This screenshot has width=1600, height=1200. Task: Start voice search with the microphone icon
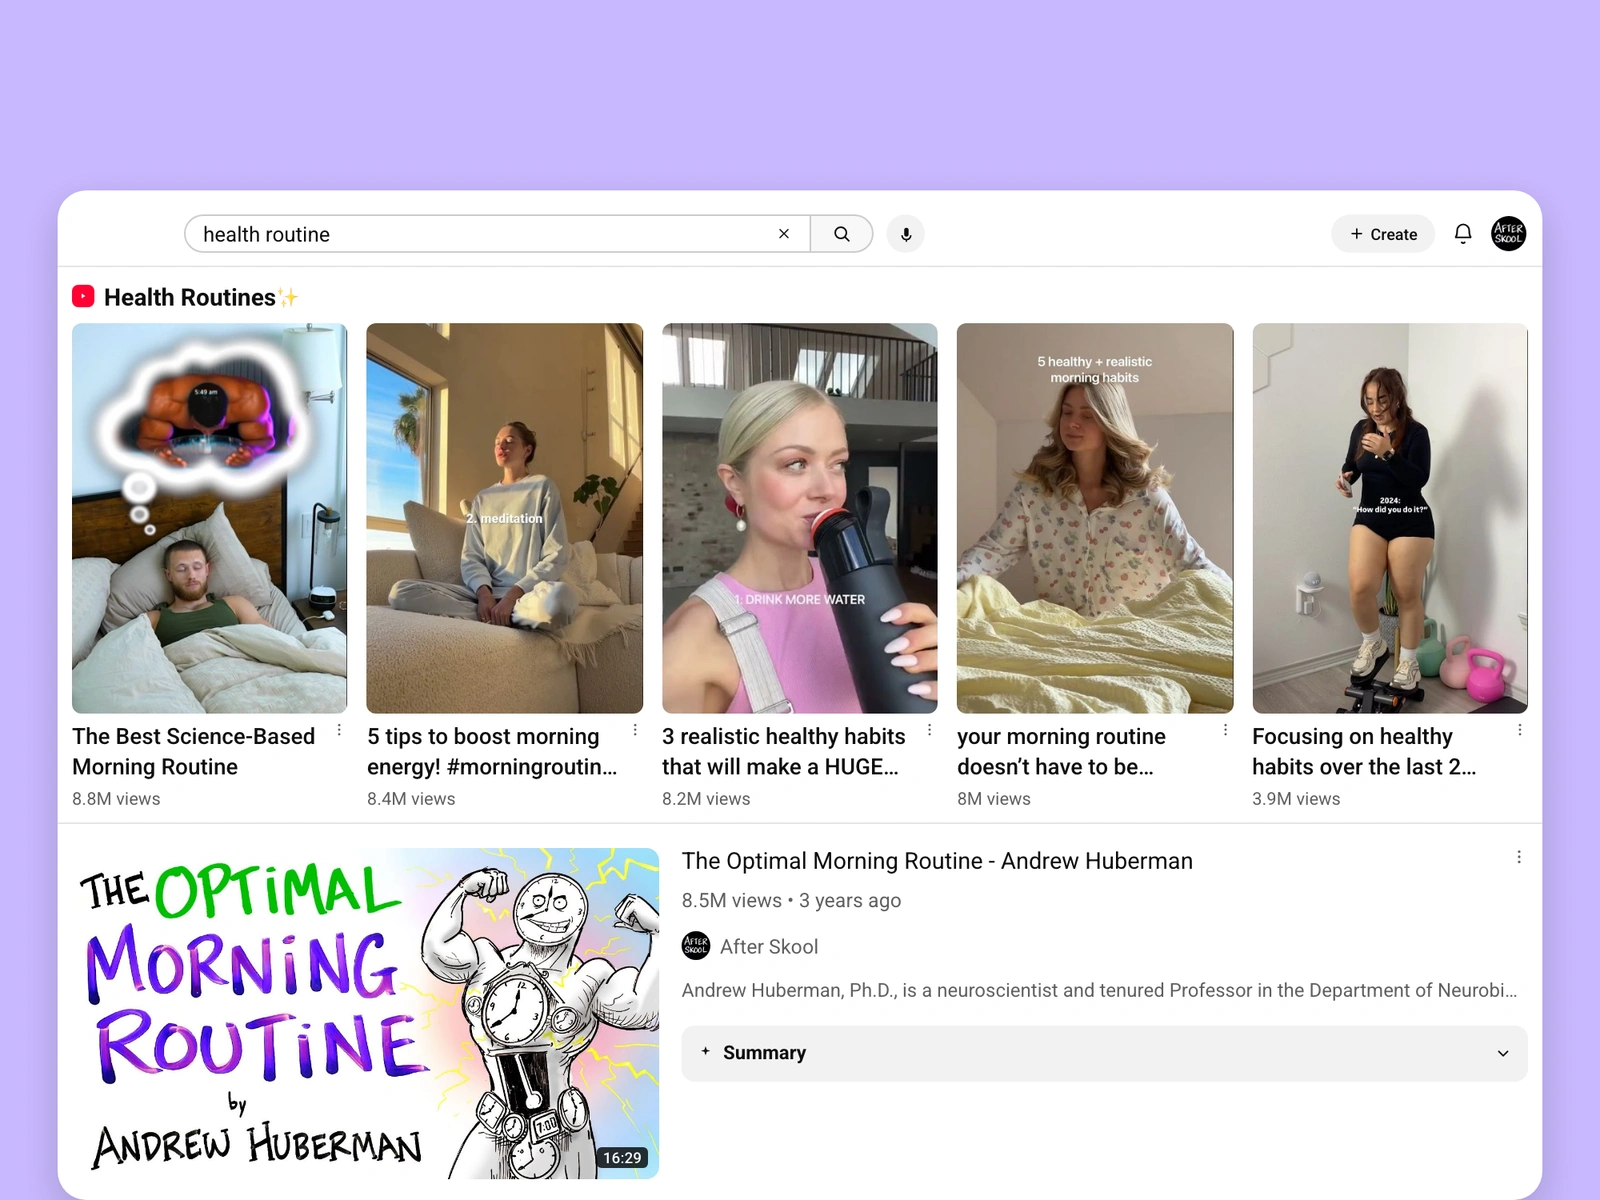point(906,234)
